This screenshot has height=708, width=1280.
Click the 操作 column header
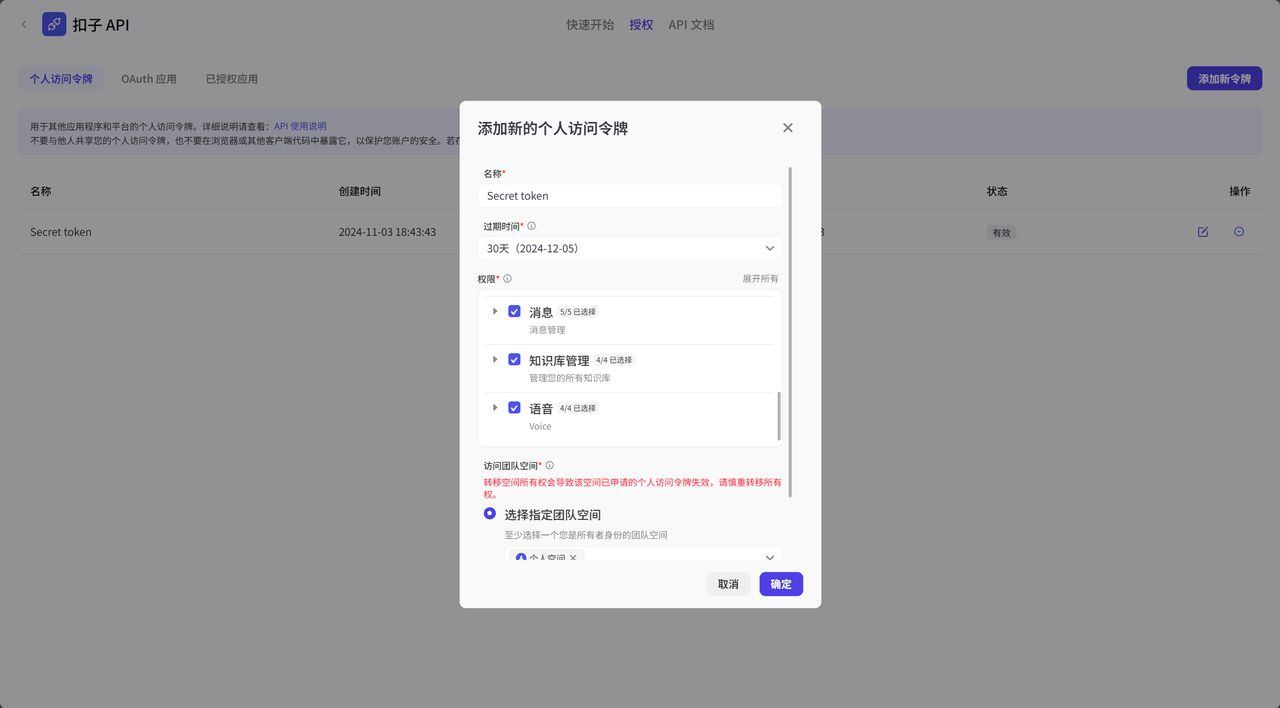tap(1240, 191)
